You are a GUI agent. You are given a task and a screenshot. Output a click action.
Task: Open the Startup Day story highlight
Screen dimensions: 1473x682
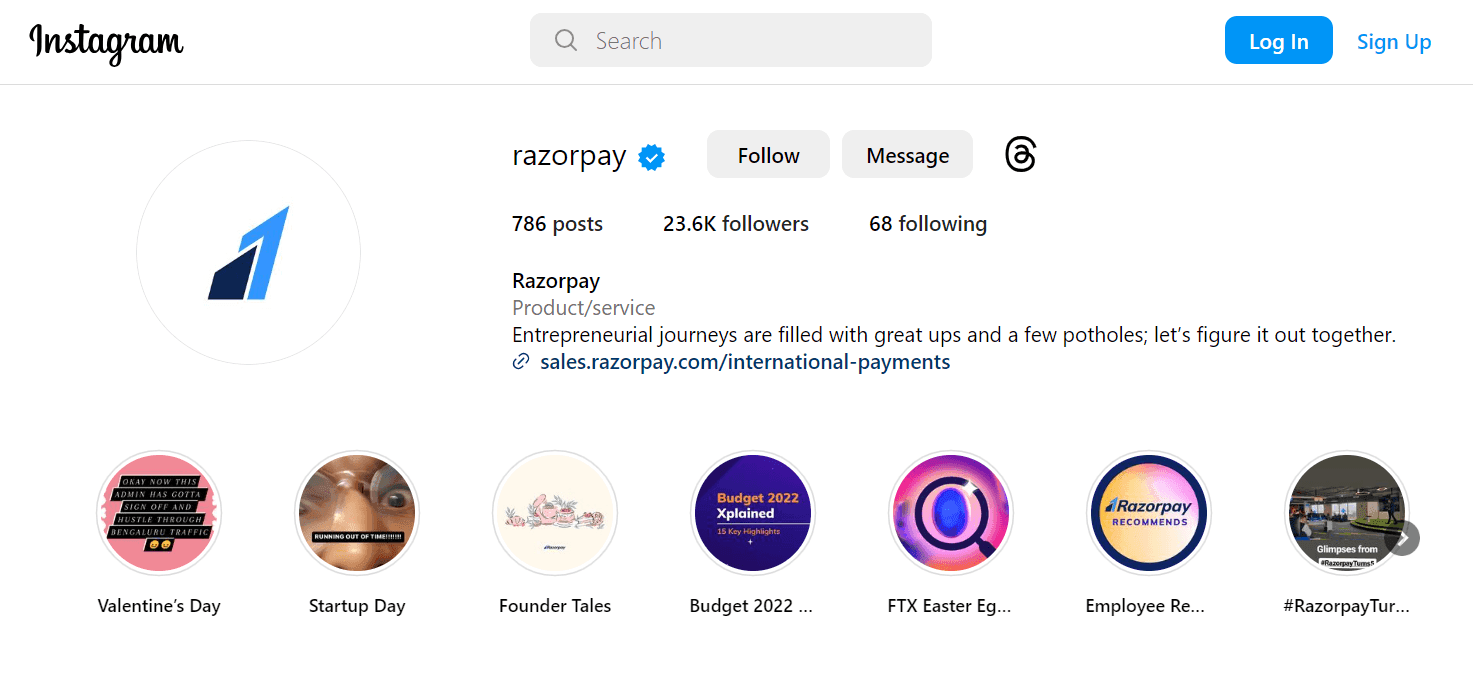pos(357,513)
